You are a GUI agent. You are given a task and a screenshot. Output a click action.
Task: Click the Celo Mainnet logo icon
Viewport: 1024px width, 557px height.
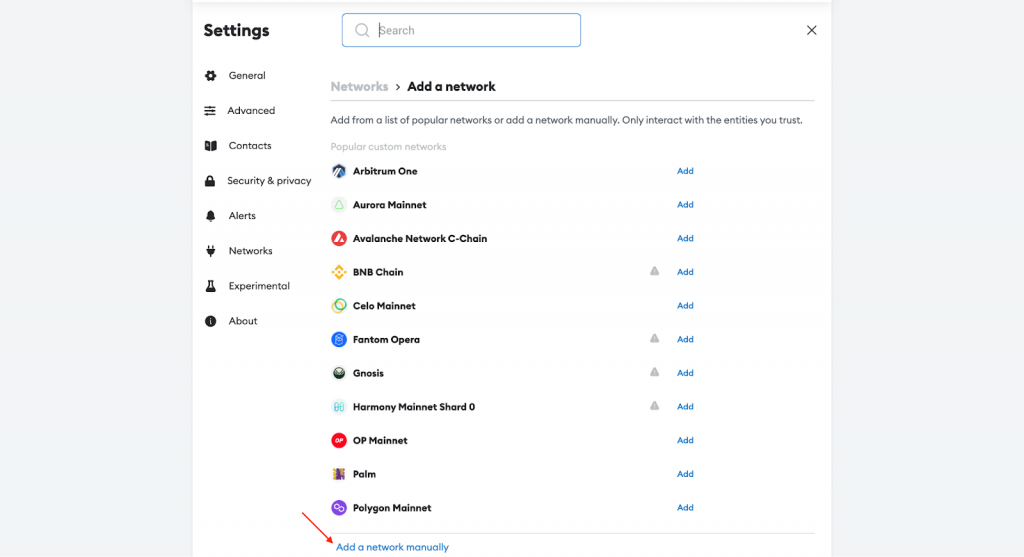pos(339,306)
